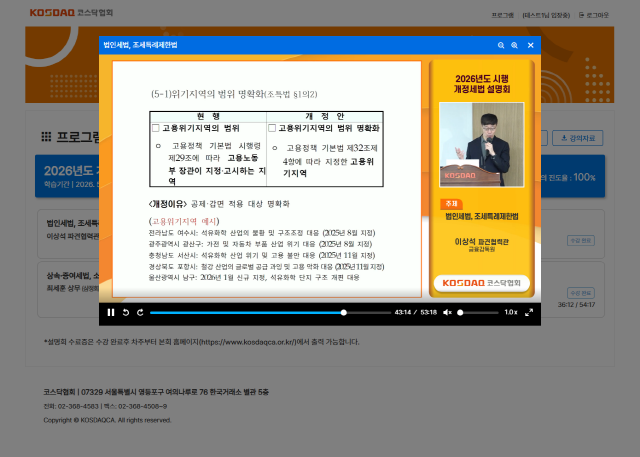Click the rewind counter-clockwise arrow icon

pyautogui.click(x=126, y=313)
